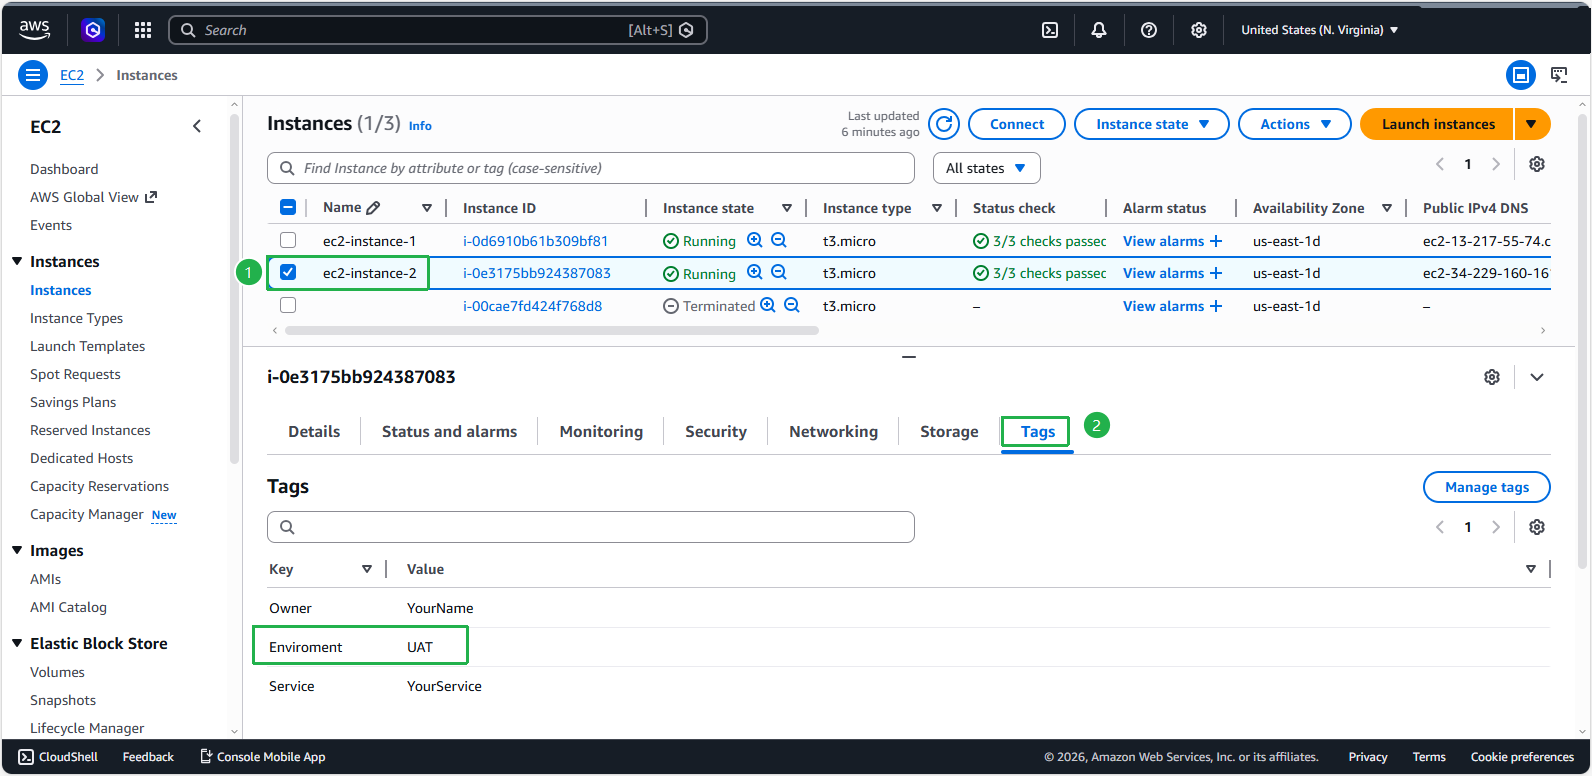
Task: Click the resize handle above details panel
Action: point(909,356)
